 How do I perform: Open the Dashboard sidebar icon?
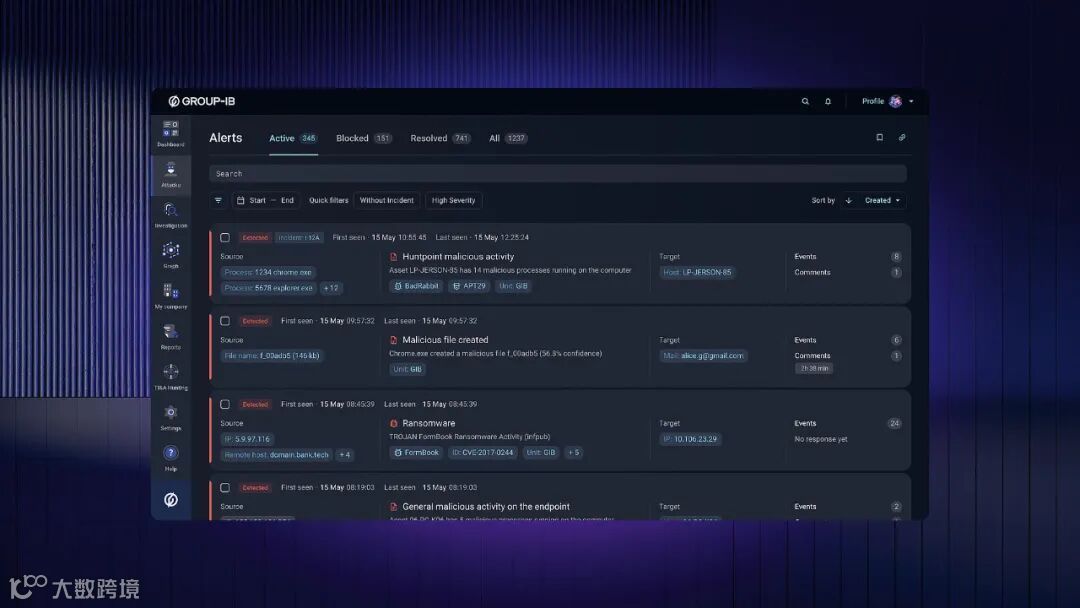(171, 134)
